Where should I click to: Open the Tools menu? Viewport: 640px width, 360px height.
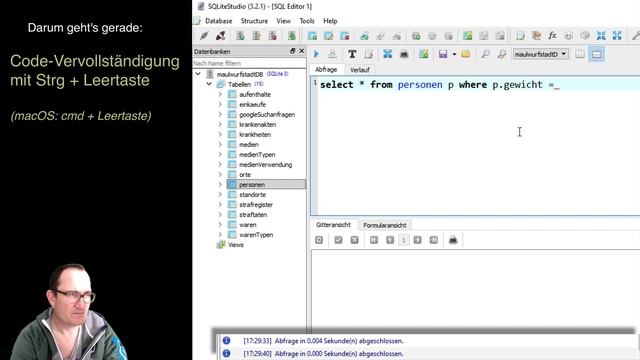(307, 21)
